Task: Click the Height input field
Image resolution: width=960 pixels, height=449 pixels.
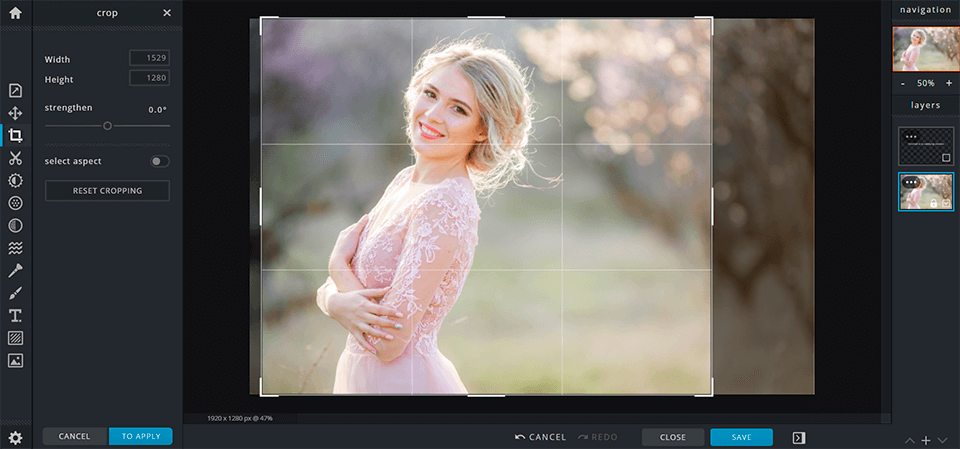Action: point(149,78)
